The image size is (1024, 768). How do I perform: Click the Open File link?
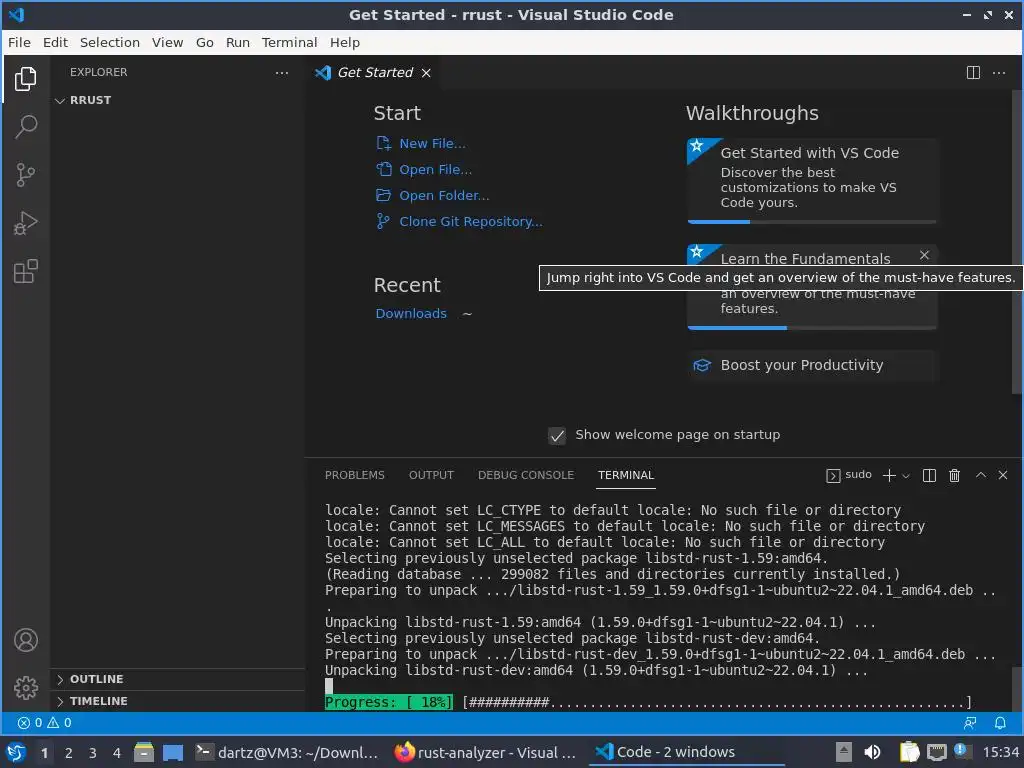[x=436, y=170]
